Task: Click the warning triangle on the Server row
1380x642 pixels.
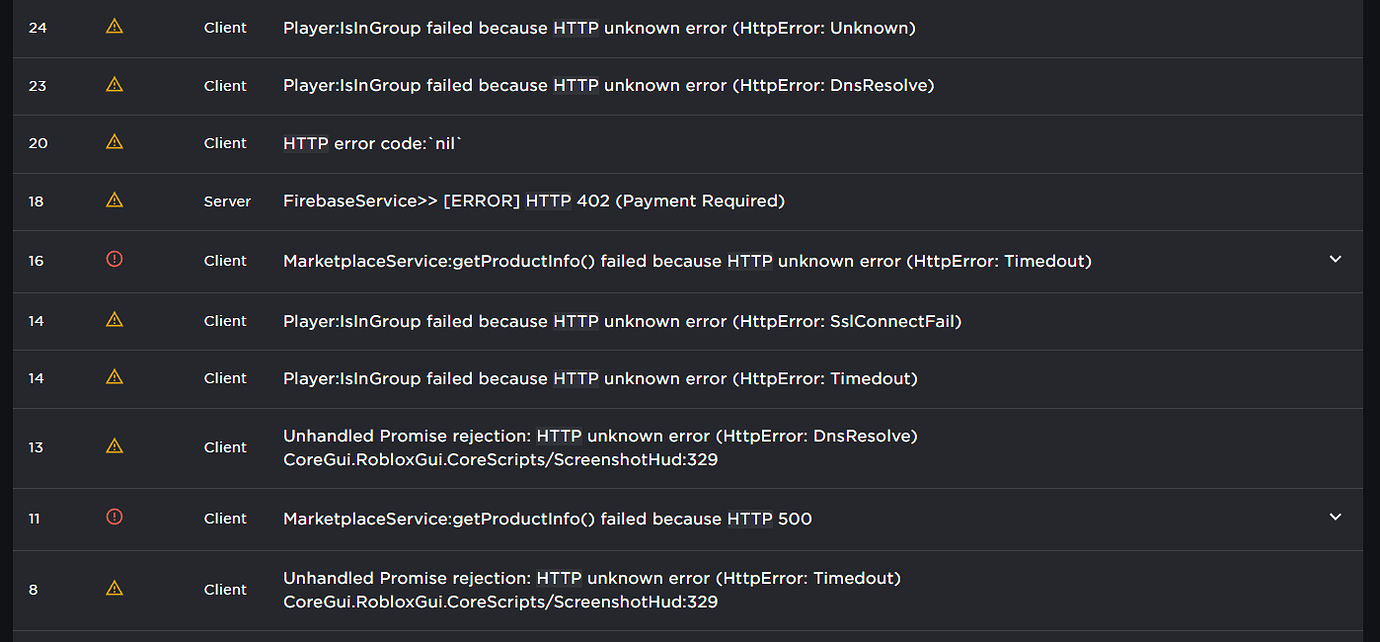Action: click(114, 200)
